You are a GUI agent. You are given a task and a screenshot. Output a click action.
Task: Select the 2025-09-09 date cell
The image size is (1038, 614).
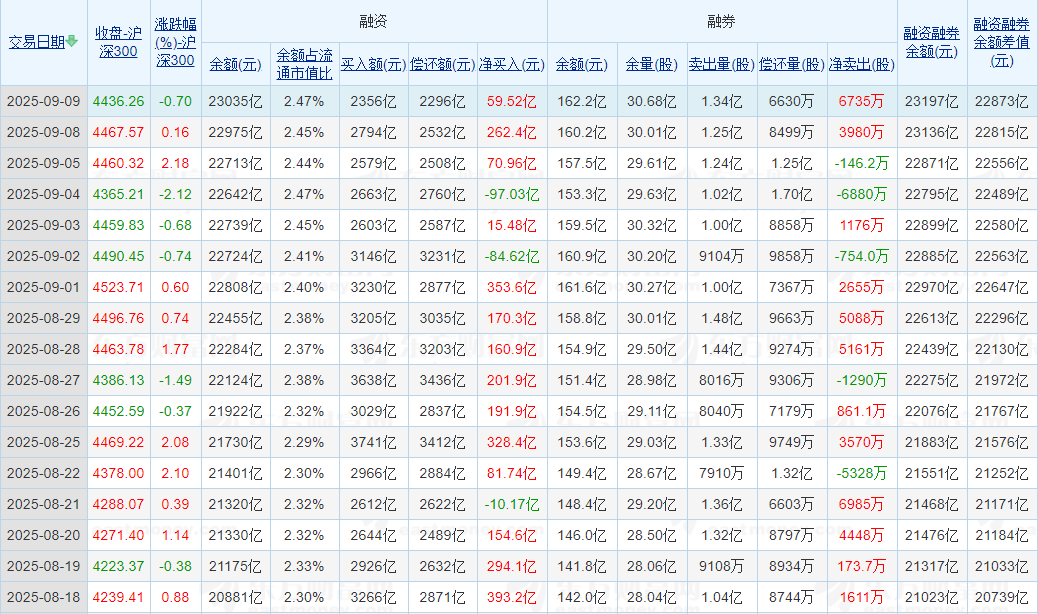pyautogui.click(x=44, y=101)
